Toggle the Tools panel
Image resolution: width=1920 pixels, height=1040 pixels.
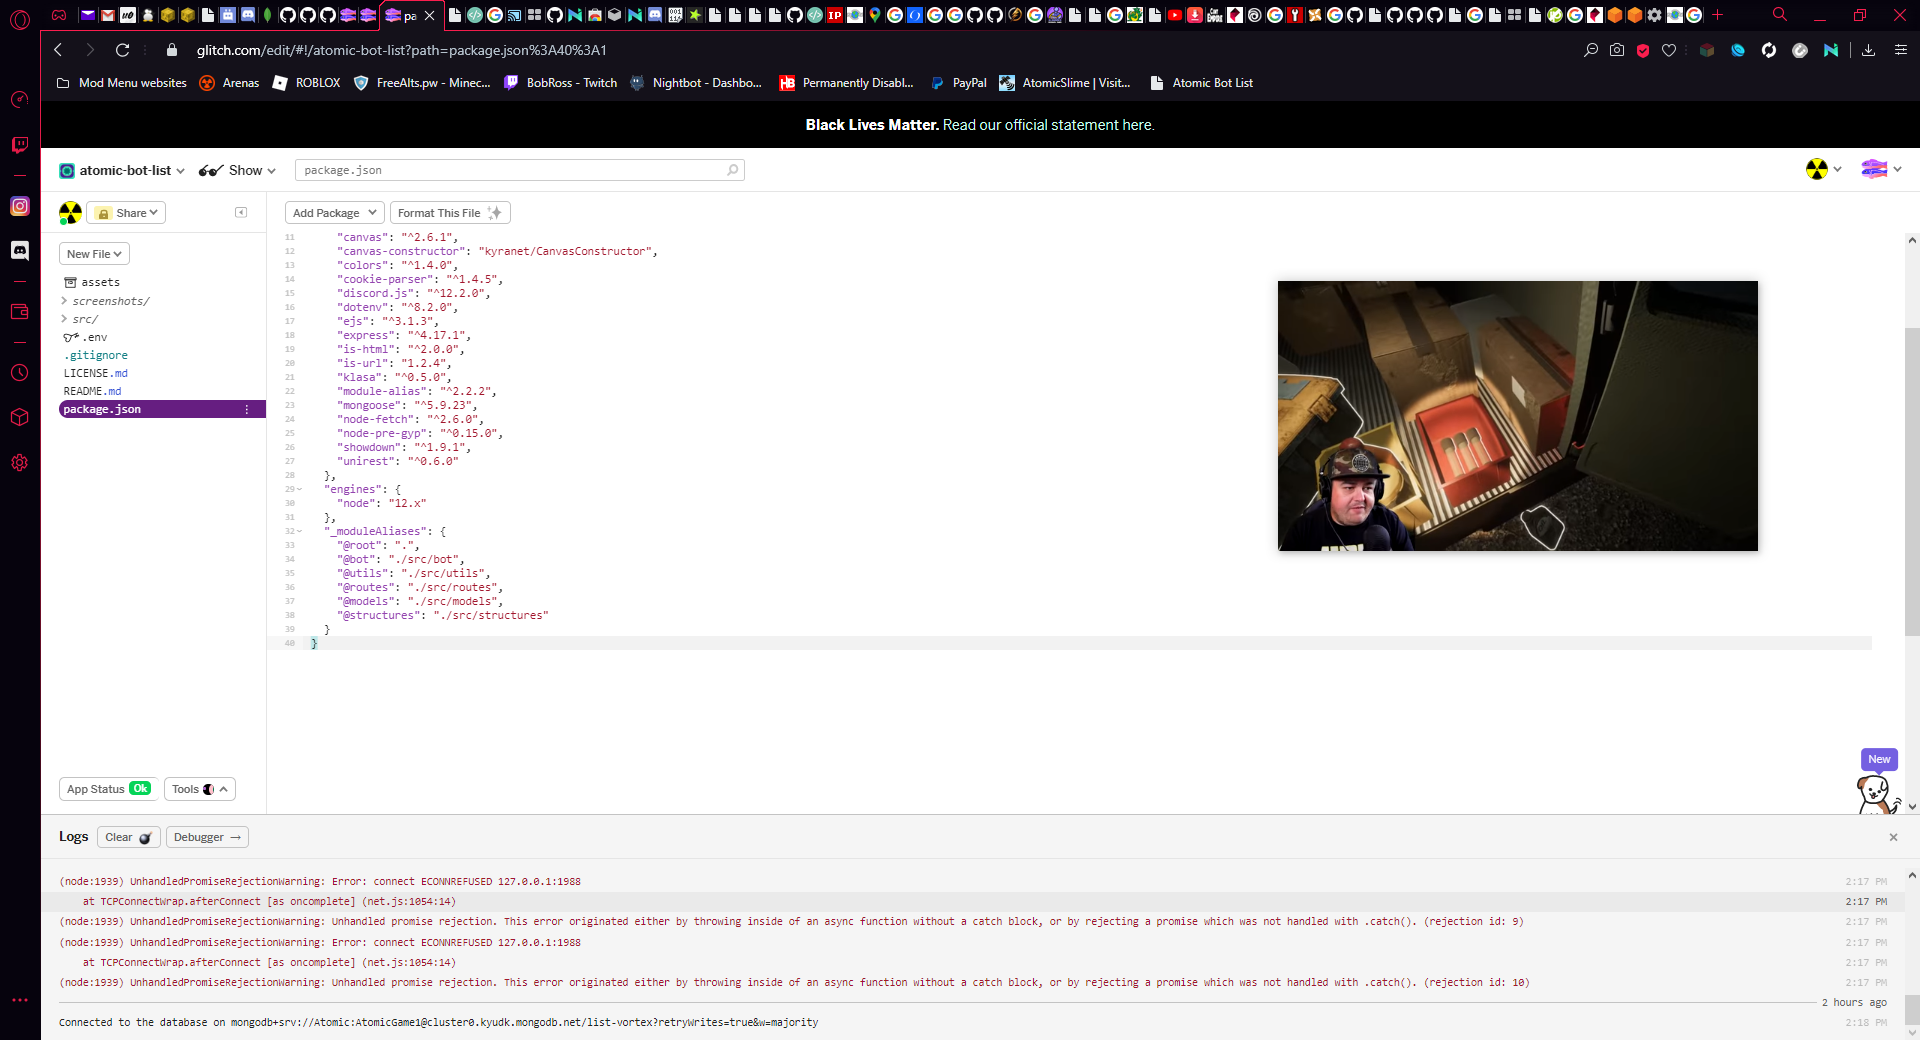point(199,789)
